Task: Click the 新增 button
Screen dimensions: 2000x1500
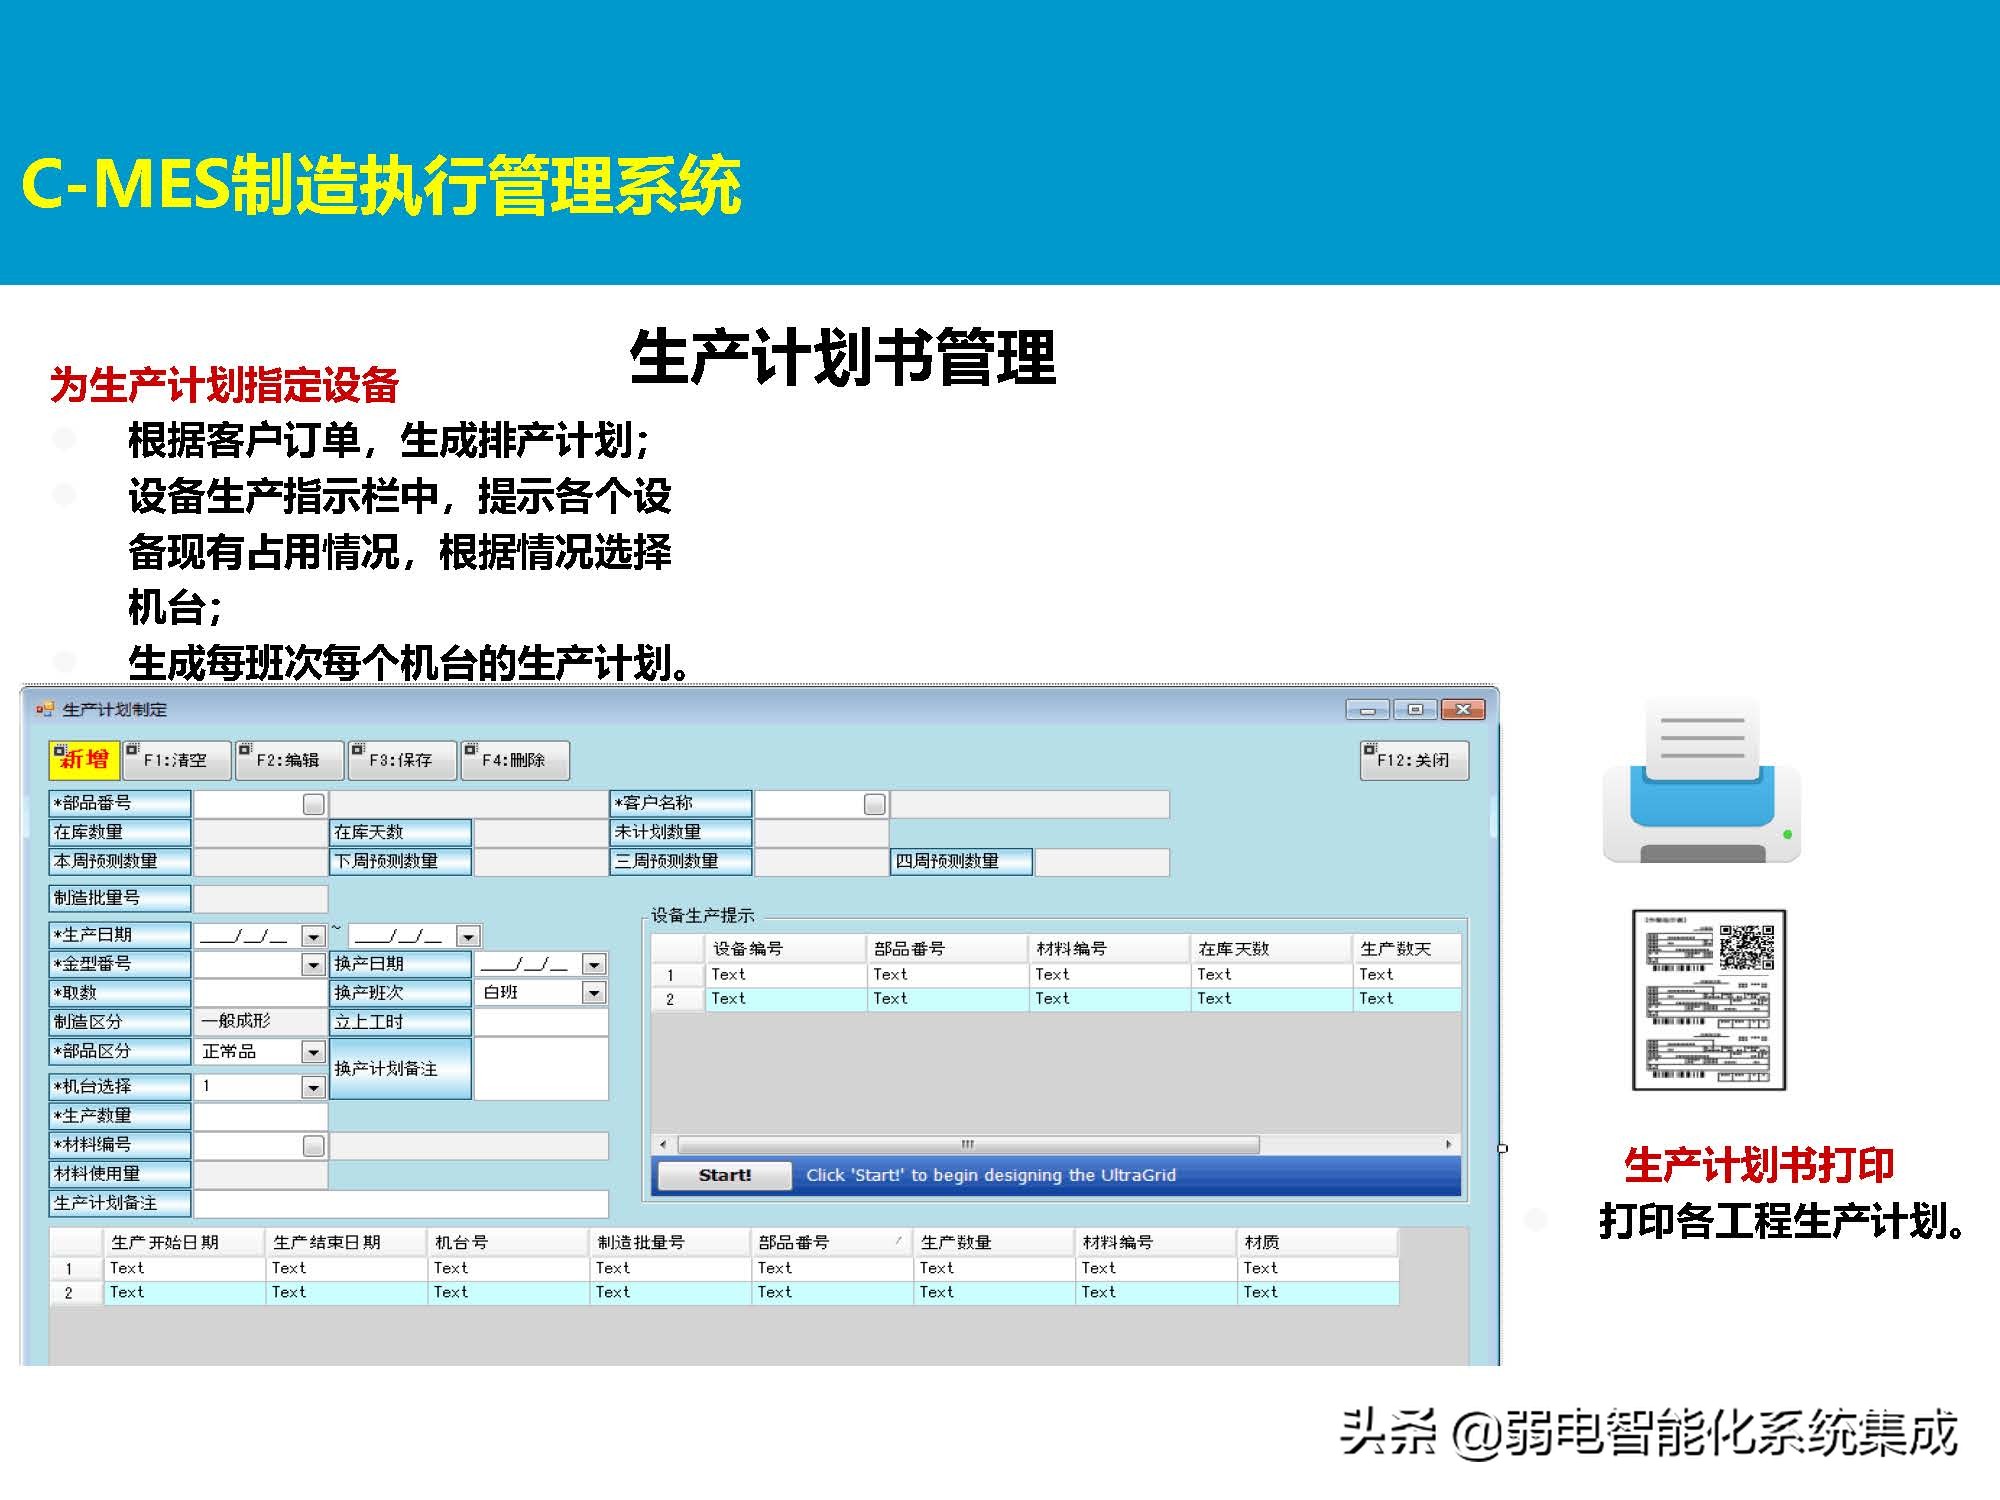Action: coord(84,760)
